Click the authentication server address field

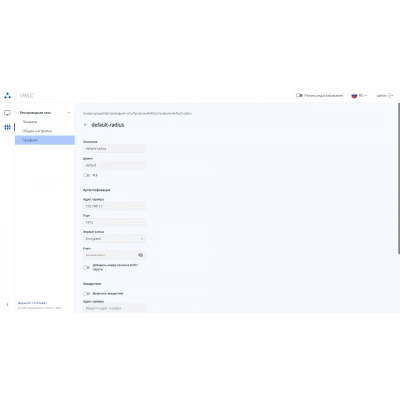pyautogui.click(x=114, y=206)
